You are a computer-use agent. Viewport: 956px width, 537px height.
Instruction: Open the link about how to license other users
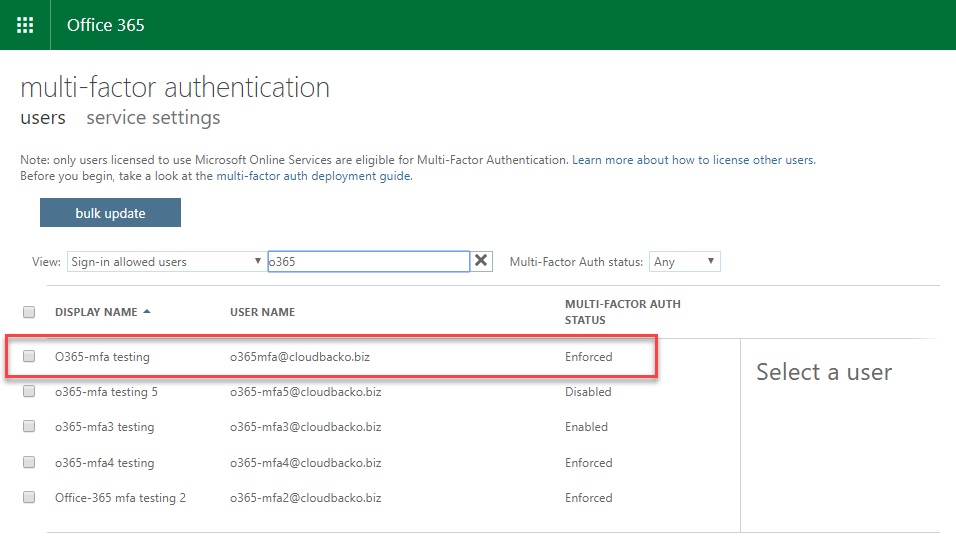tap(693, 160)
